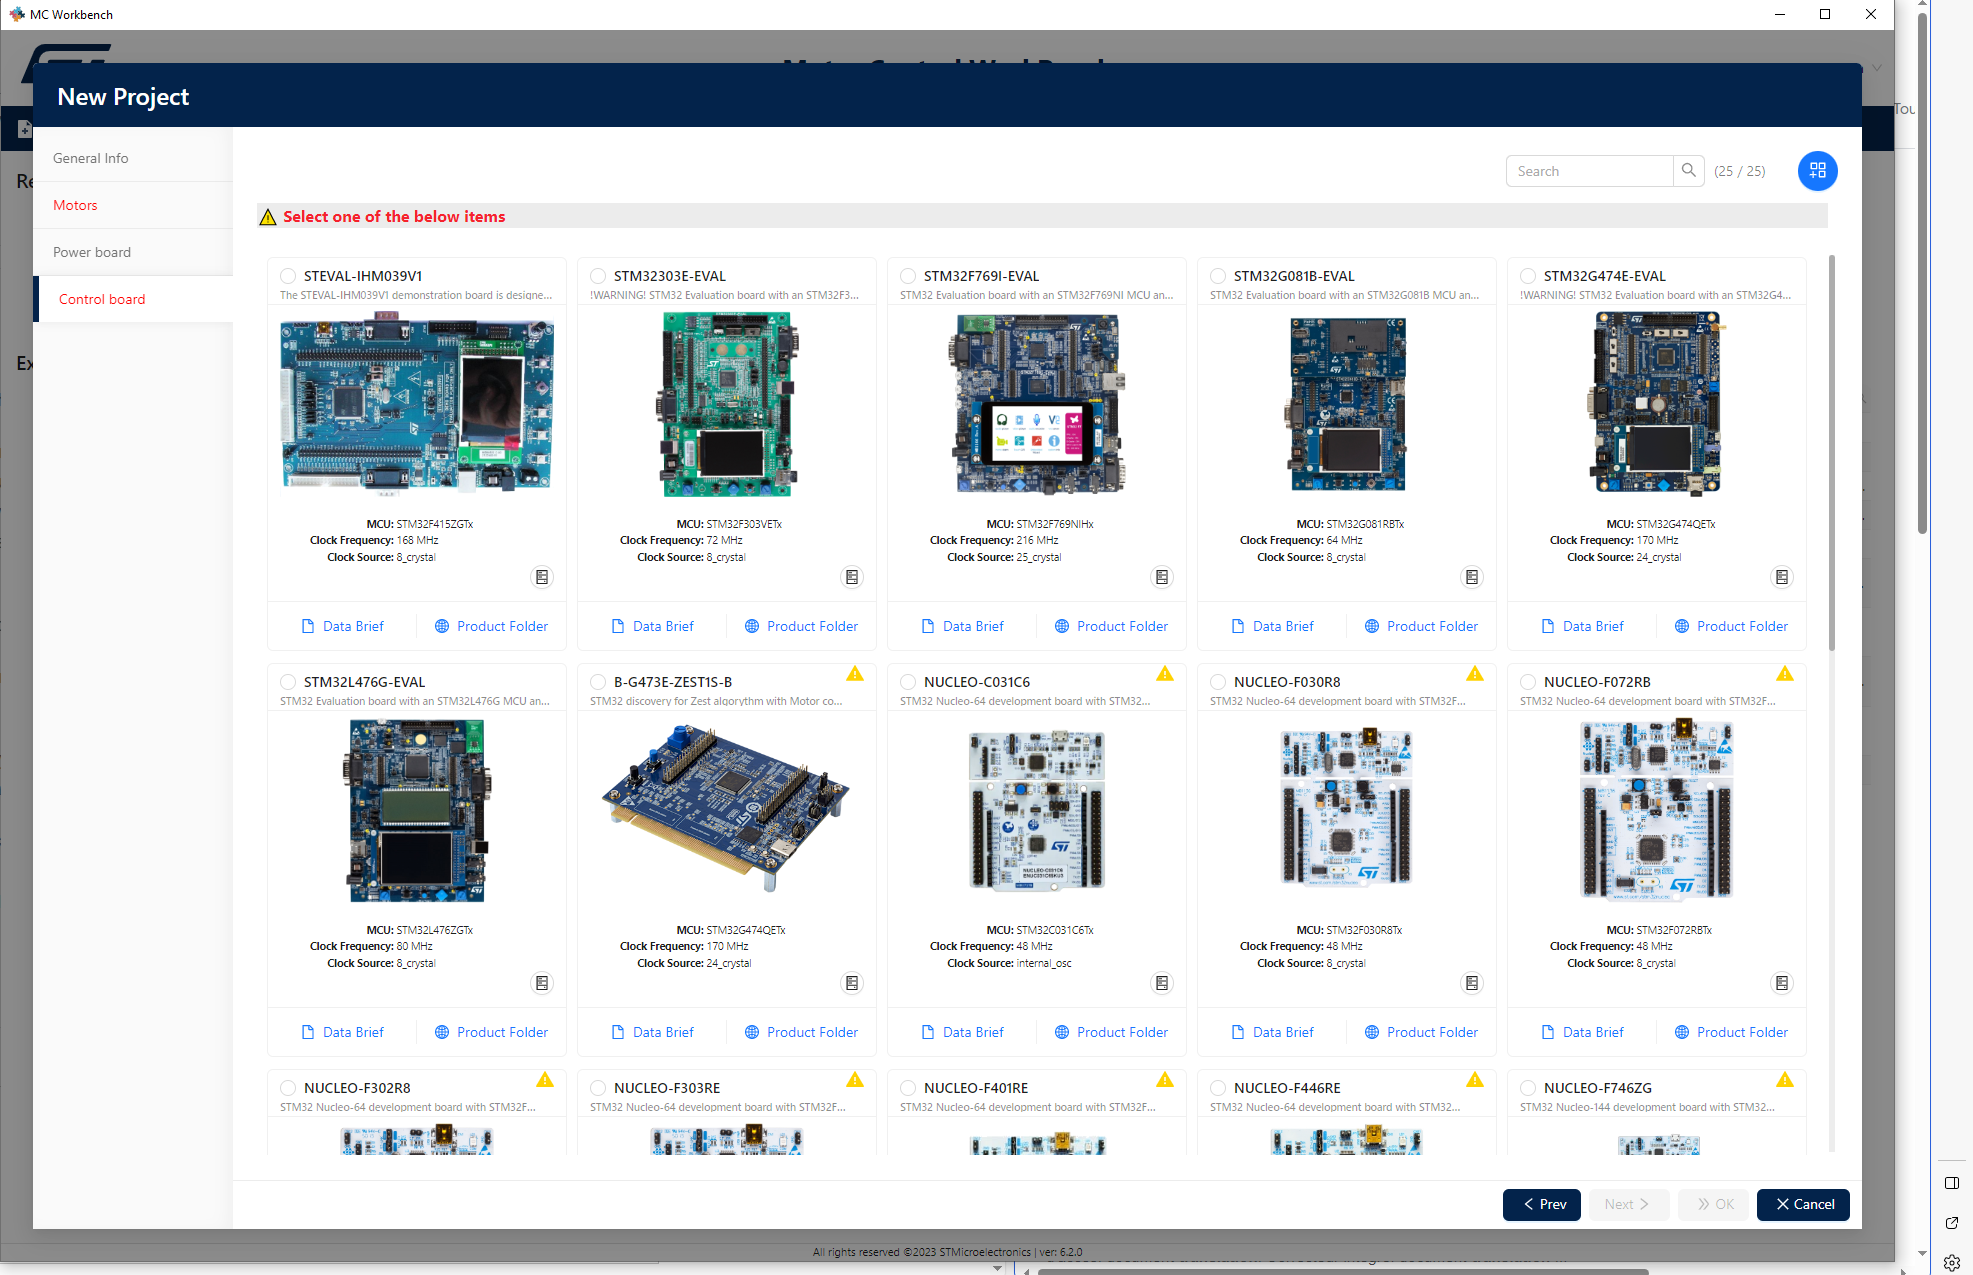Viewport: 1973px width, 1275px height.
Task: Switch to the Motors section
Action: tap(75, 204)
